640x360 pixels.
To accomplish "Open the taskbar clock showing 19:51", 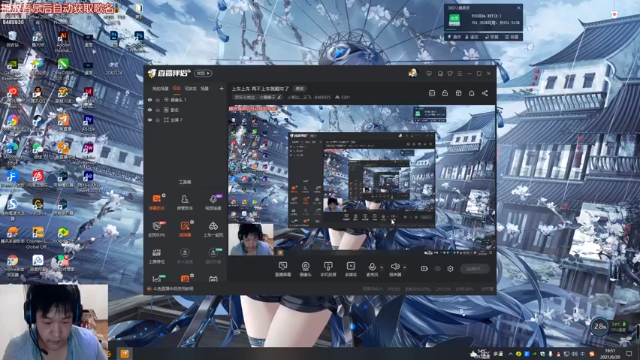I will coord(610,353).
